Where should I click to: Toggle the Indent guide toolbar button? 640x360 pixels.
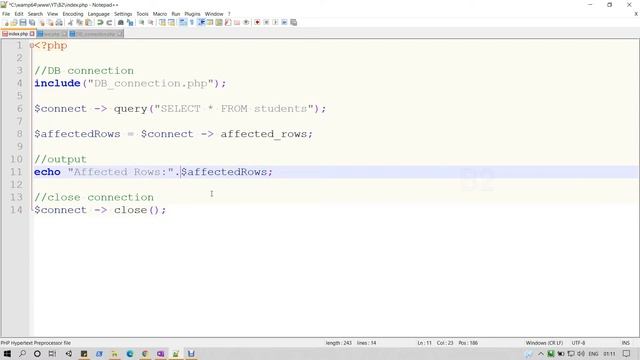(x=201, y=22)
